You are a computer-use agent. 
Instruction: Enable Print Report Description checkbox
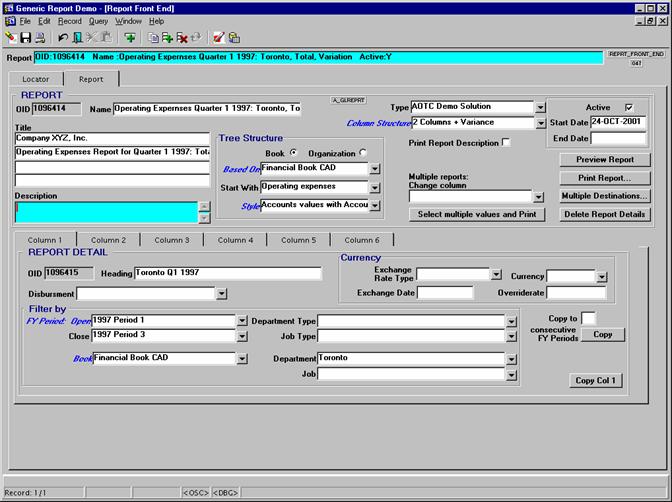(x=506, y=142)
